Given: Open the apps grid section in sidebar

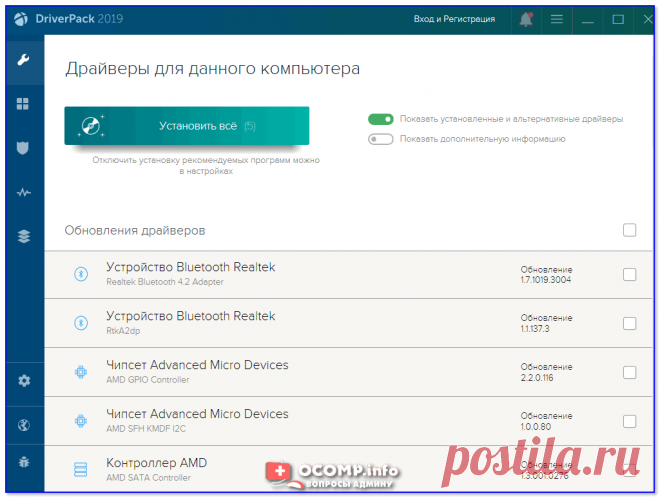Looking at the screenshot, I should pos(23,104).
